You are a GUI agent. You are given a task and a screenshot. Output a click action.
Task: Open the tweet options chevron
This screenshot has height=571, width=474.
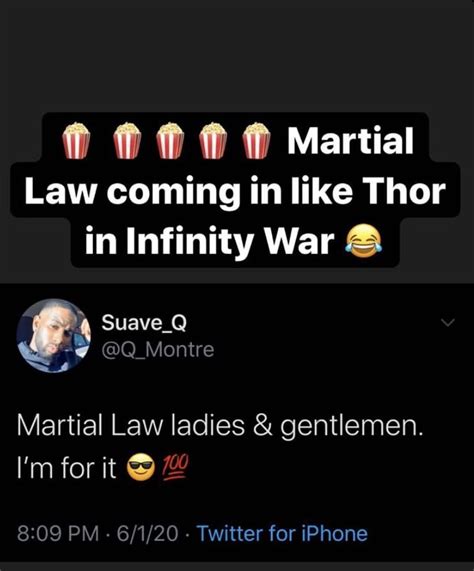[447, 322]
